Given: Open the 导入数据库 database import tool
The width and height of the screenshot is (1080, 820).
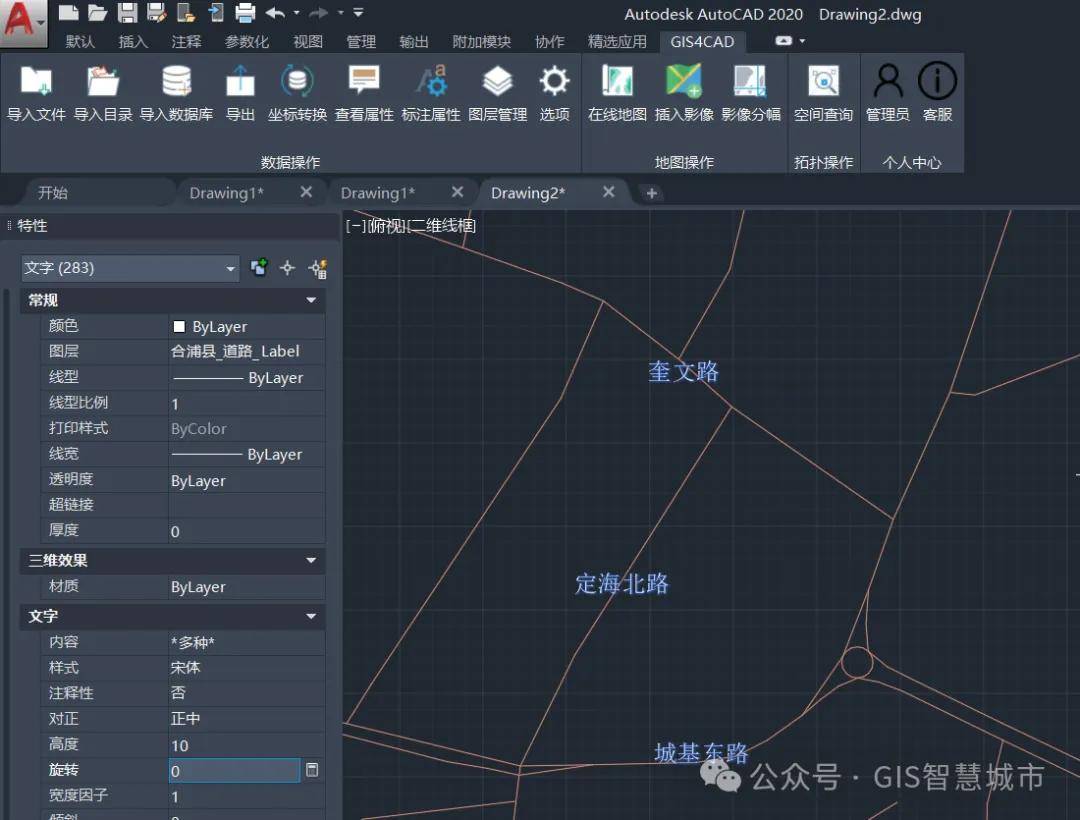Looking at the screenshot, I should point(176,82).
